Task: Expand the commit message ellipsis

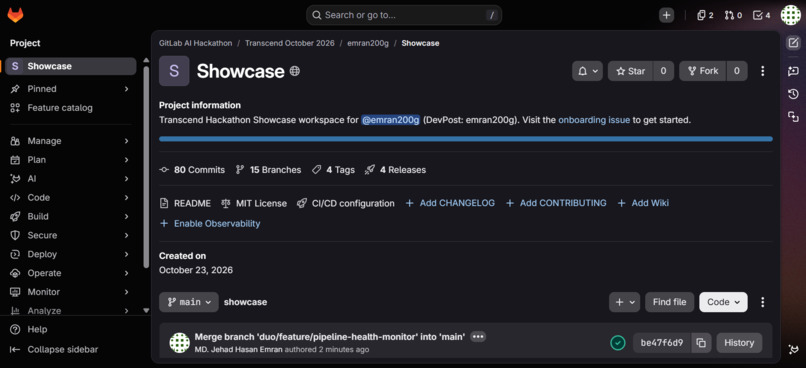Action: click(x=478, y=337)
